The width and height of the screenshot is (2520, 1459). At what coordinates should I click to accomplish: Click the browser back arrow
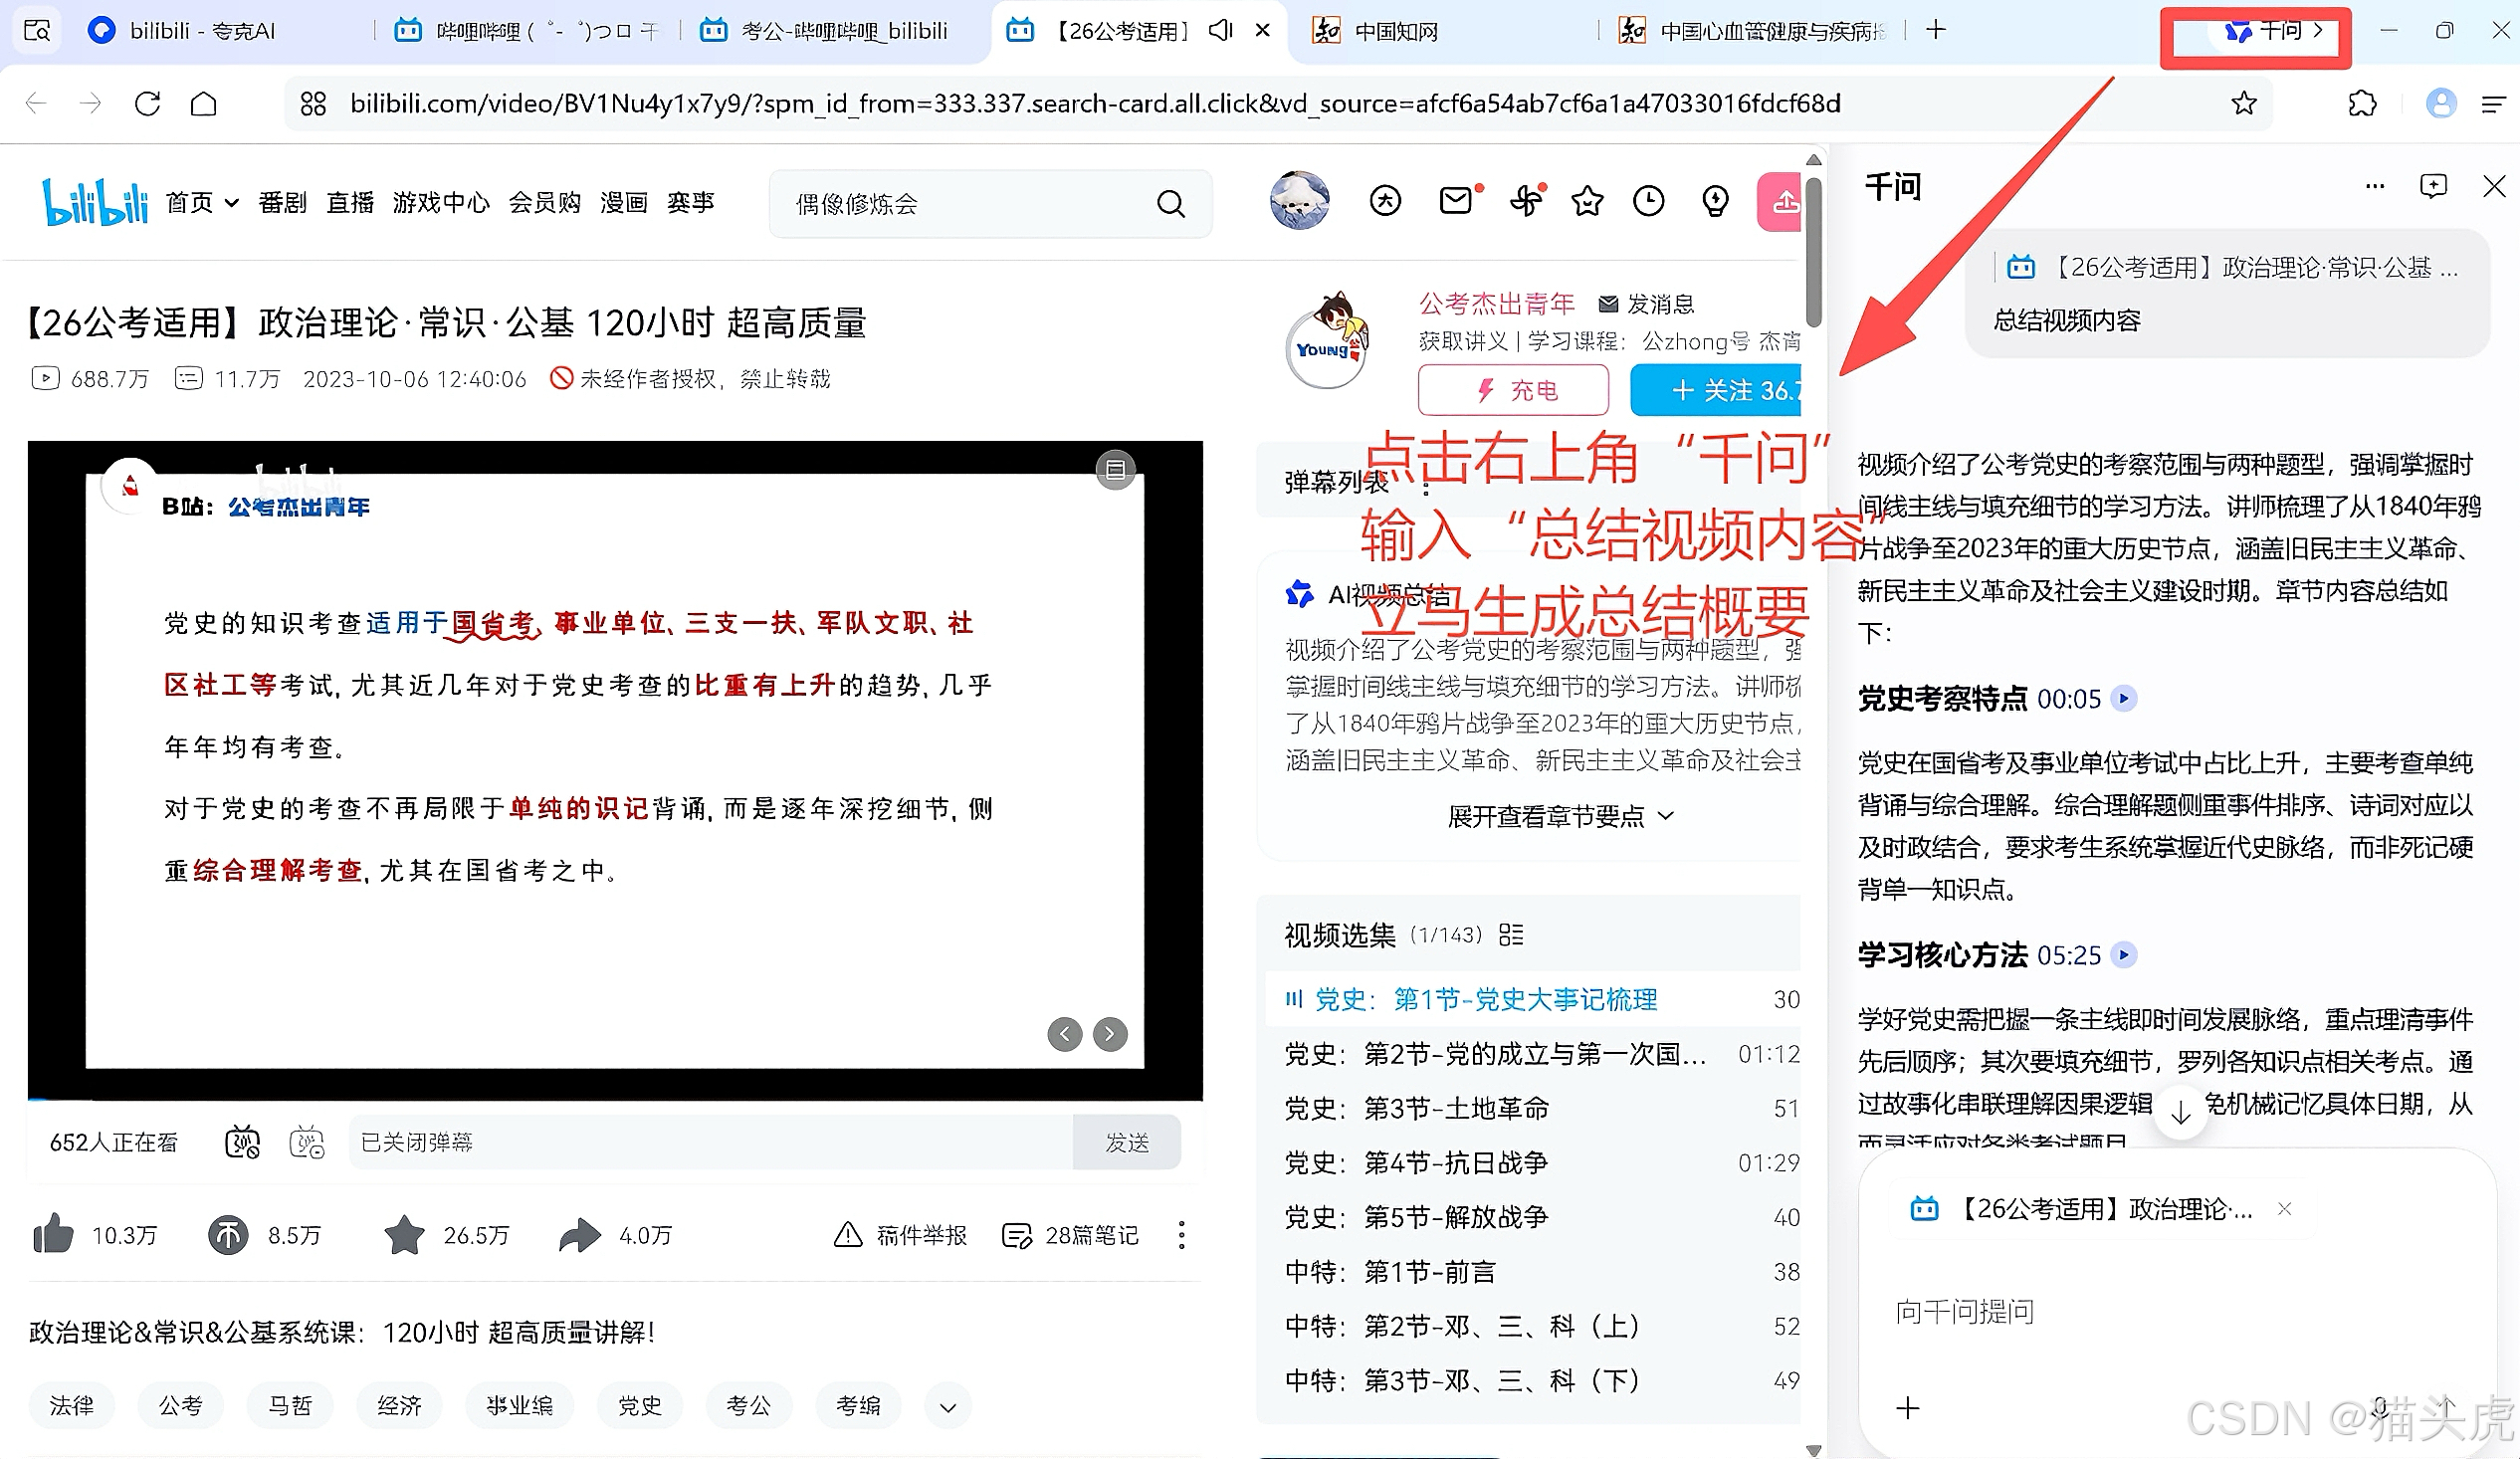point(36,103)
